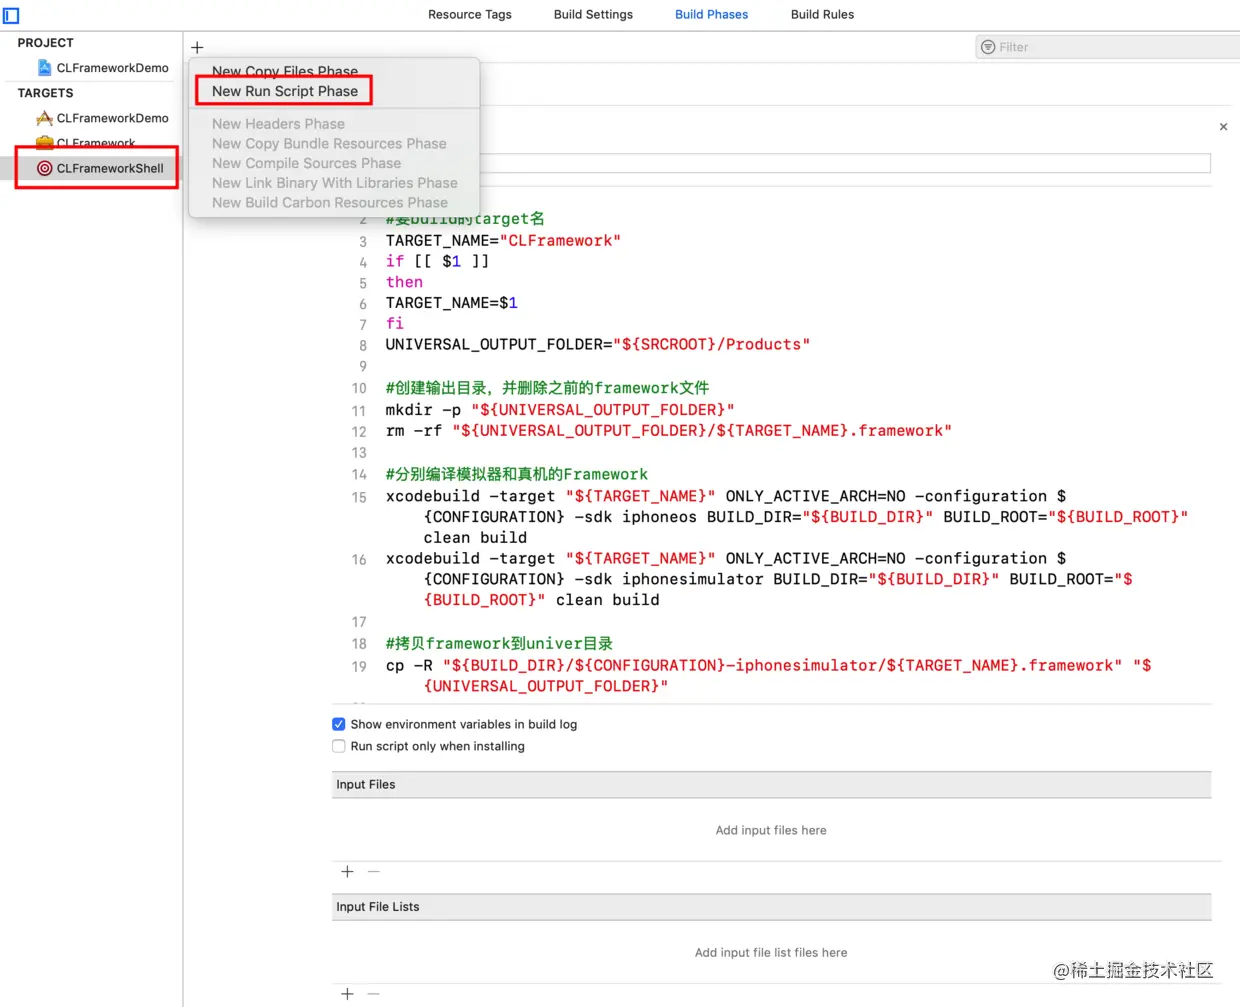
Task: Click the 'then' keyword line
Action: (x=404, y=282)
